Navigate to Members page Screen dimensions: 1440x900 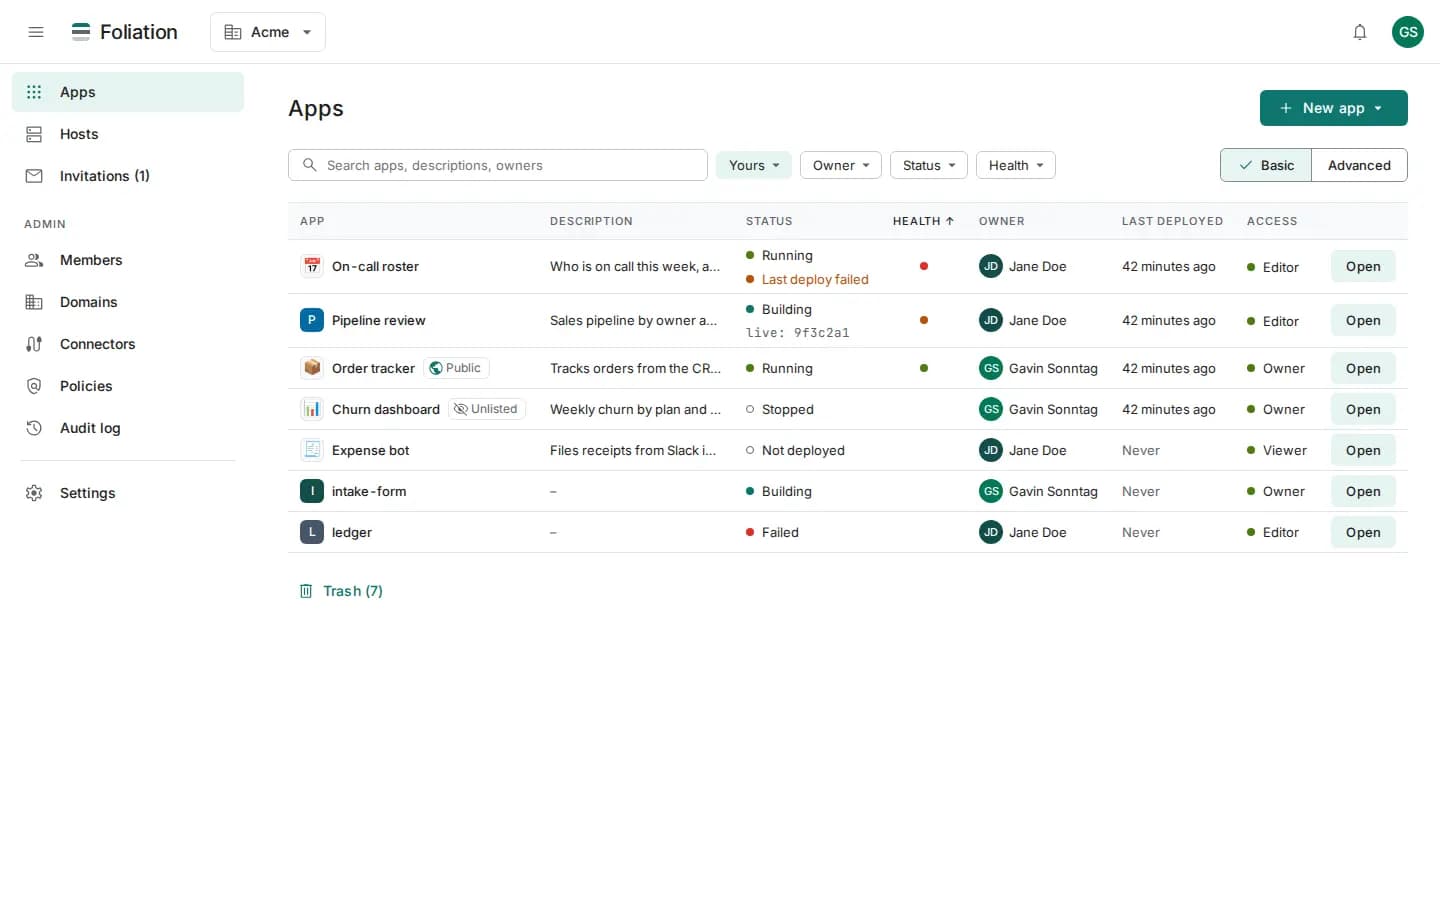(x=128, y=260)
